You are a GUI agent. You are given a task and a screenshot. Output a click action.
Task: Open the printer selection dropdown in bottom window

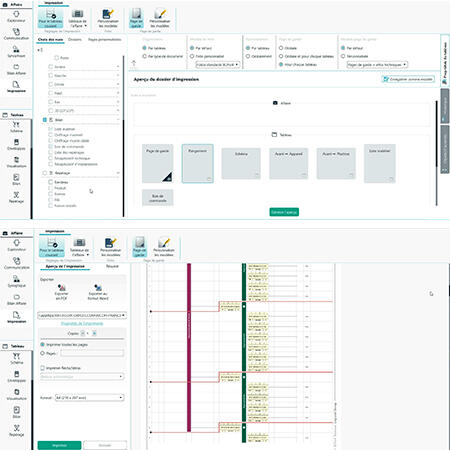[x=82, y=315]
